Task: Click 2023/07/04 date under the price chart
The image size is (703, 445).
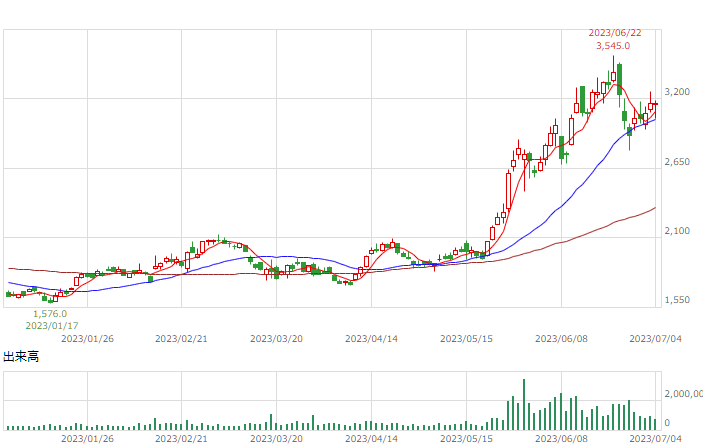Action: 655,339
